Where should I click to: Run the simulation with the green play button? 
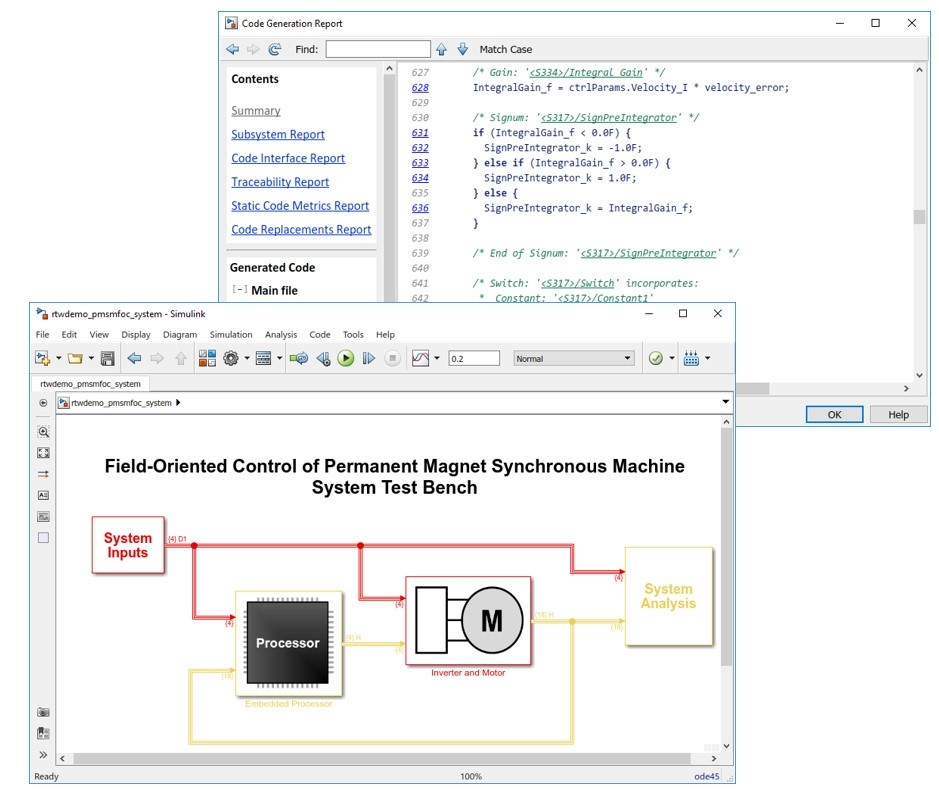346,358
